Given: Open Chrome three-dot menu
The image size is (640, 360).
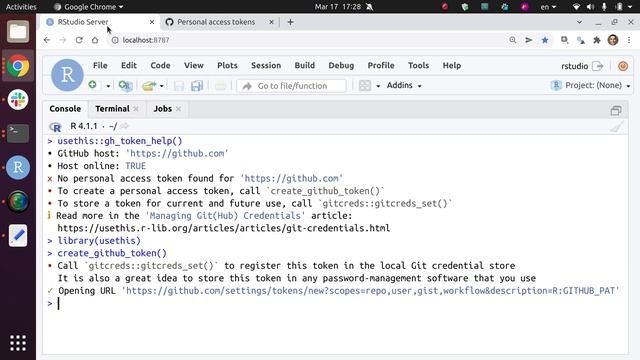Looking at the screenshot, I should coord(629,40).
